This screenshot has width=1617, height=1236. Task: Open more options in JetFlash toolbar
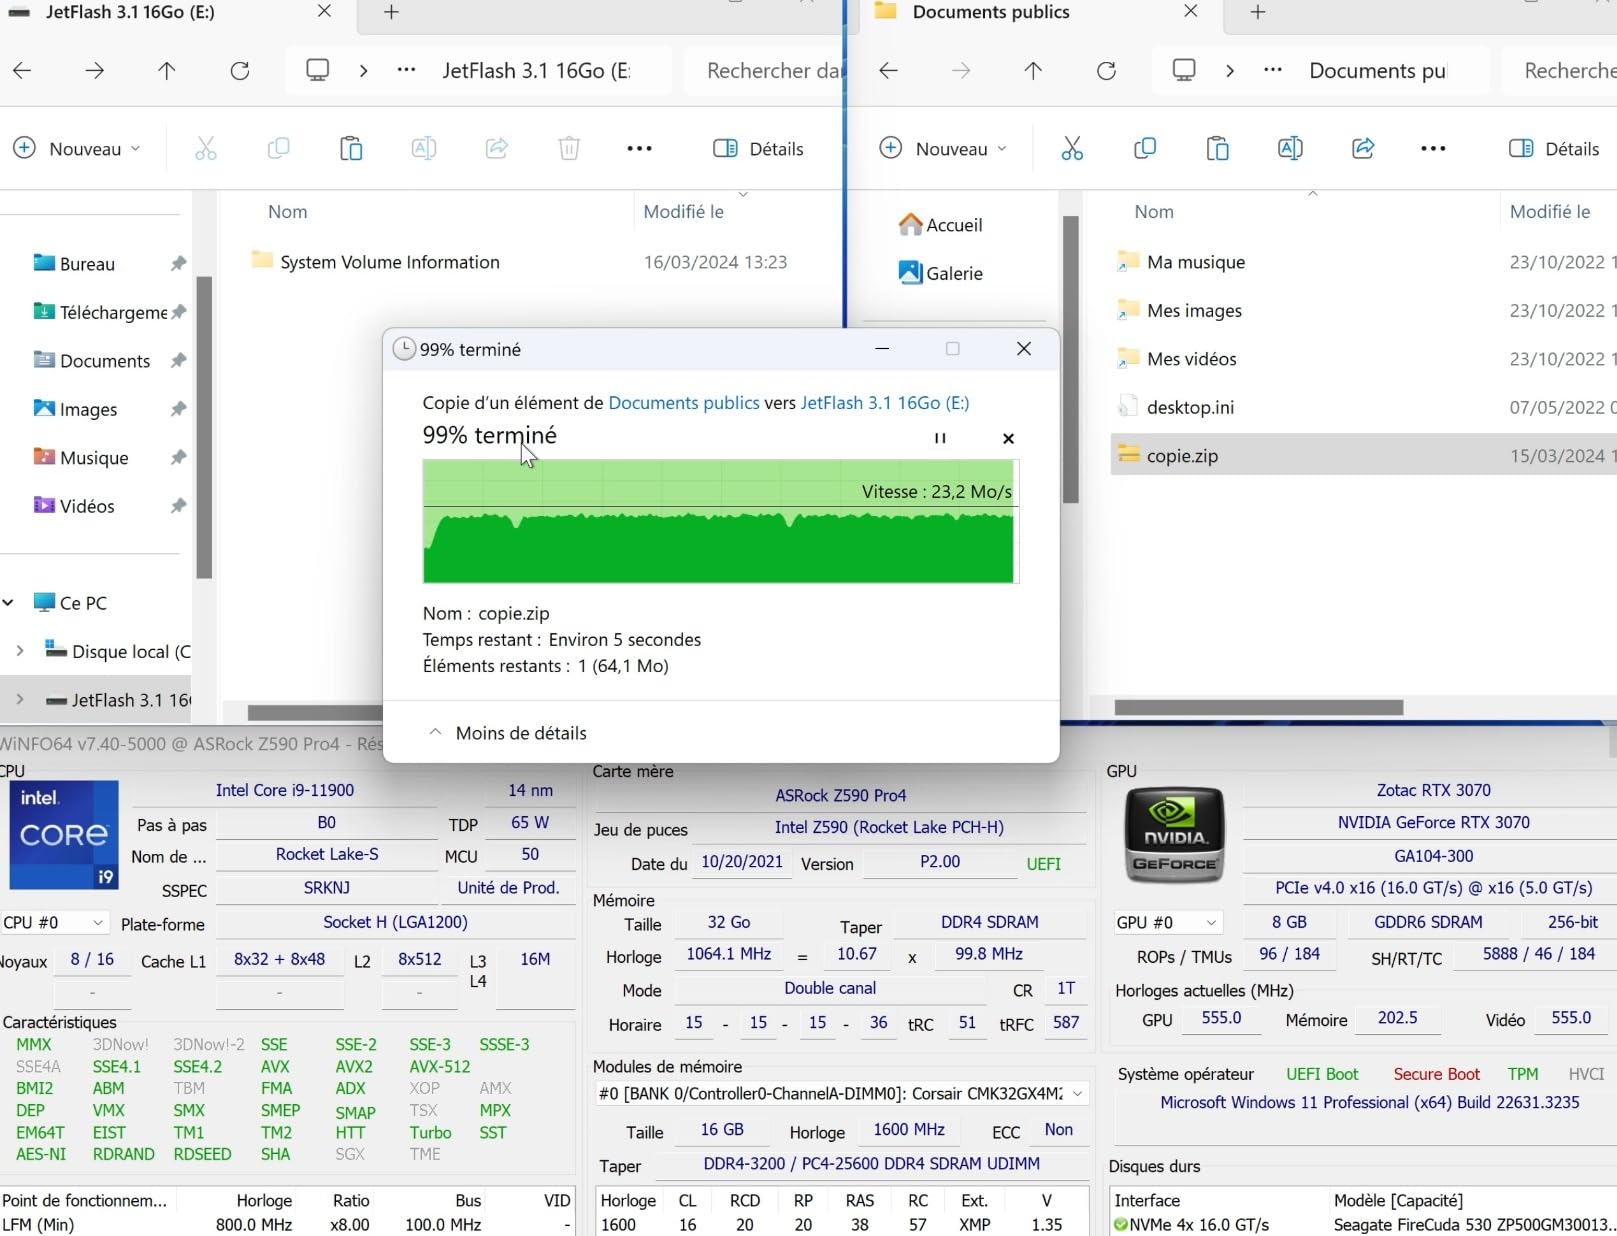(639, 149)
